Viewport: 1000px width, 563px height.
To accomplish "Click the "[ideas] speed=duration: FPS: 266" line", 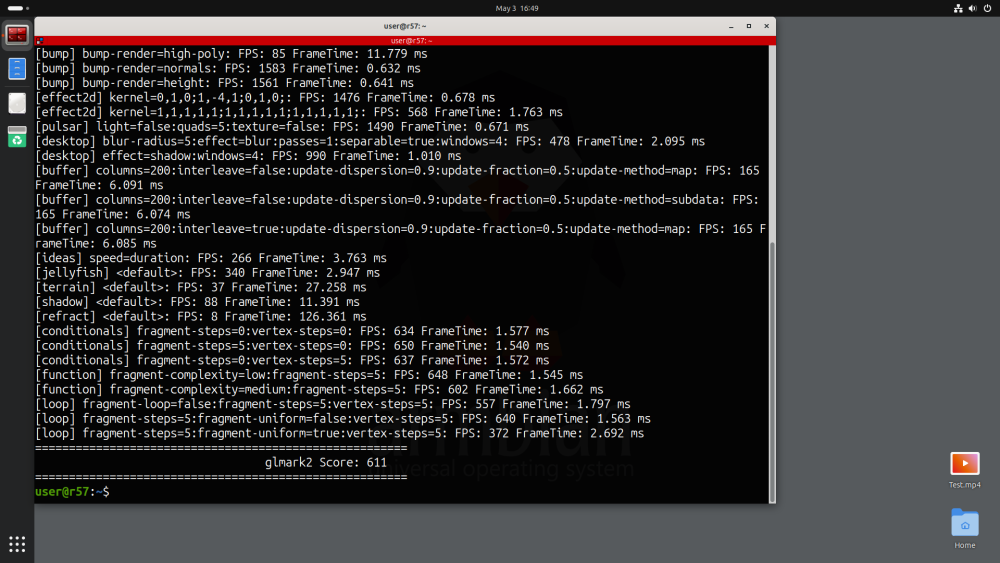I will click(211, 258).
